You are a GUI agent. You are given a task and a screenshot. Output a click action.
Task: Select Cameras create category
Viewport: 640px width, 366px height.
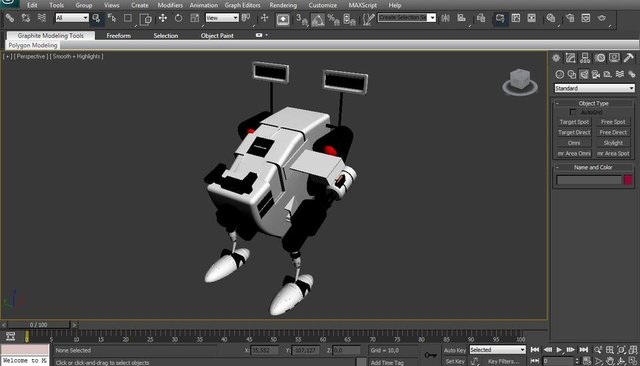[x=596, y=74]
